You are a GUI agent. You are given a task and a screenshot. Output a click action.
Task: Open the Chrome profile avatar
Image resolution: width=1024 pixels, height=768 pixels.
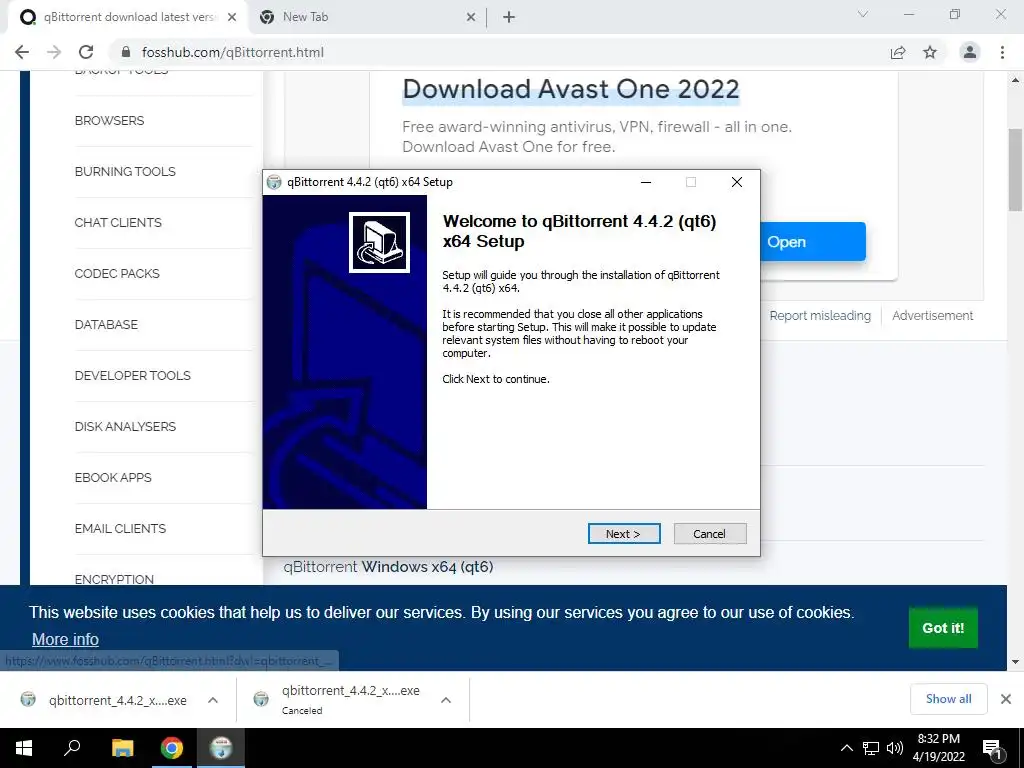[970, 52]
